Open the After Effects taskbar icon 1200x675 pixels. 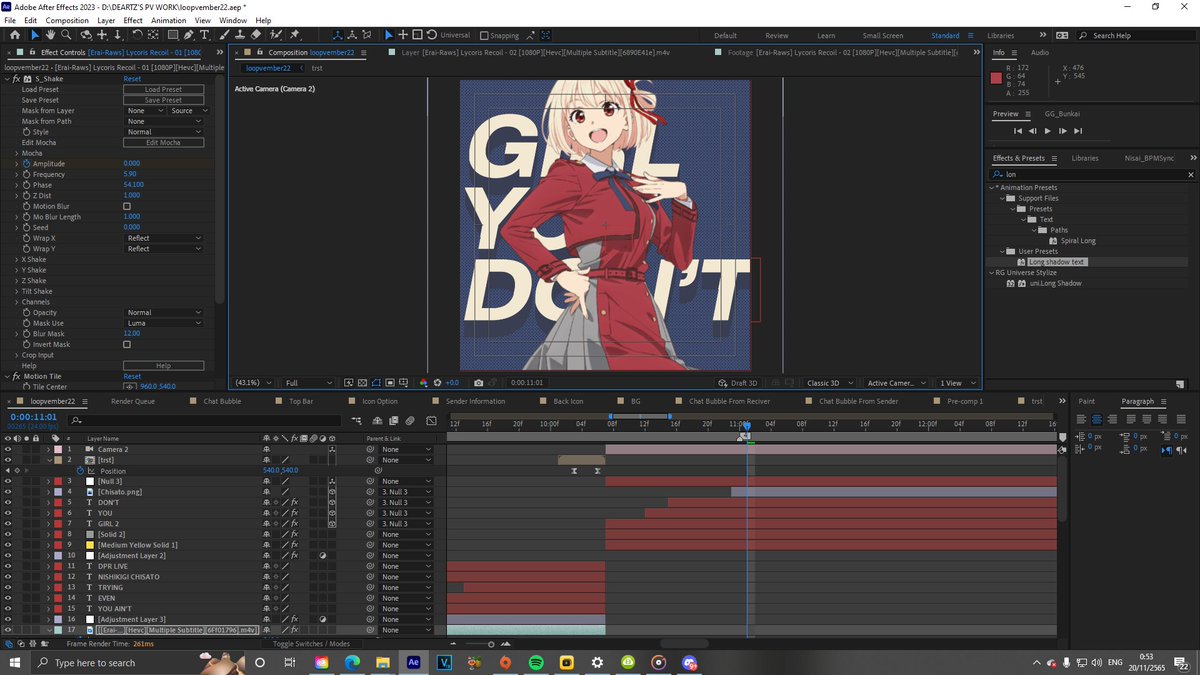pos(414,662)
